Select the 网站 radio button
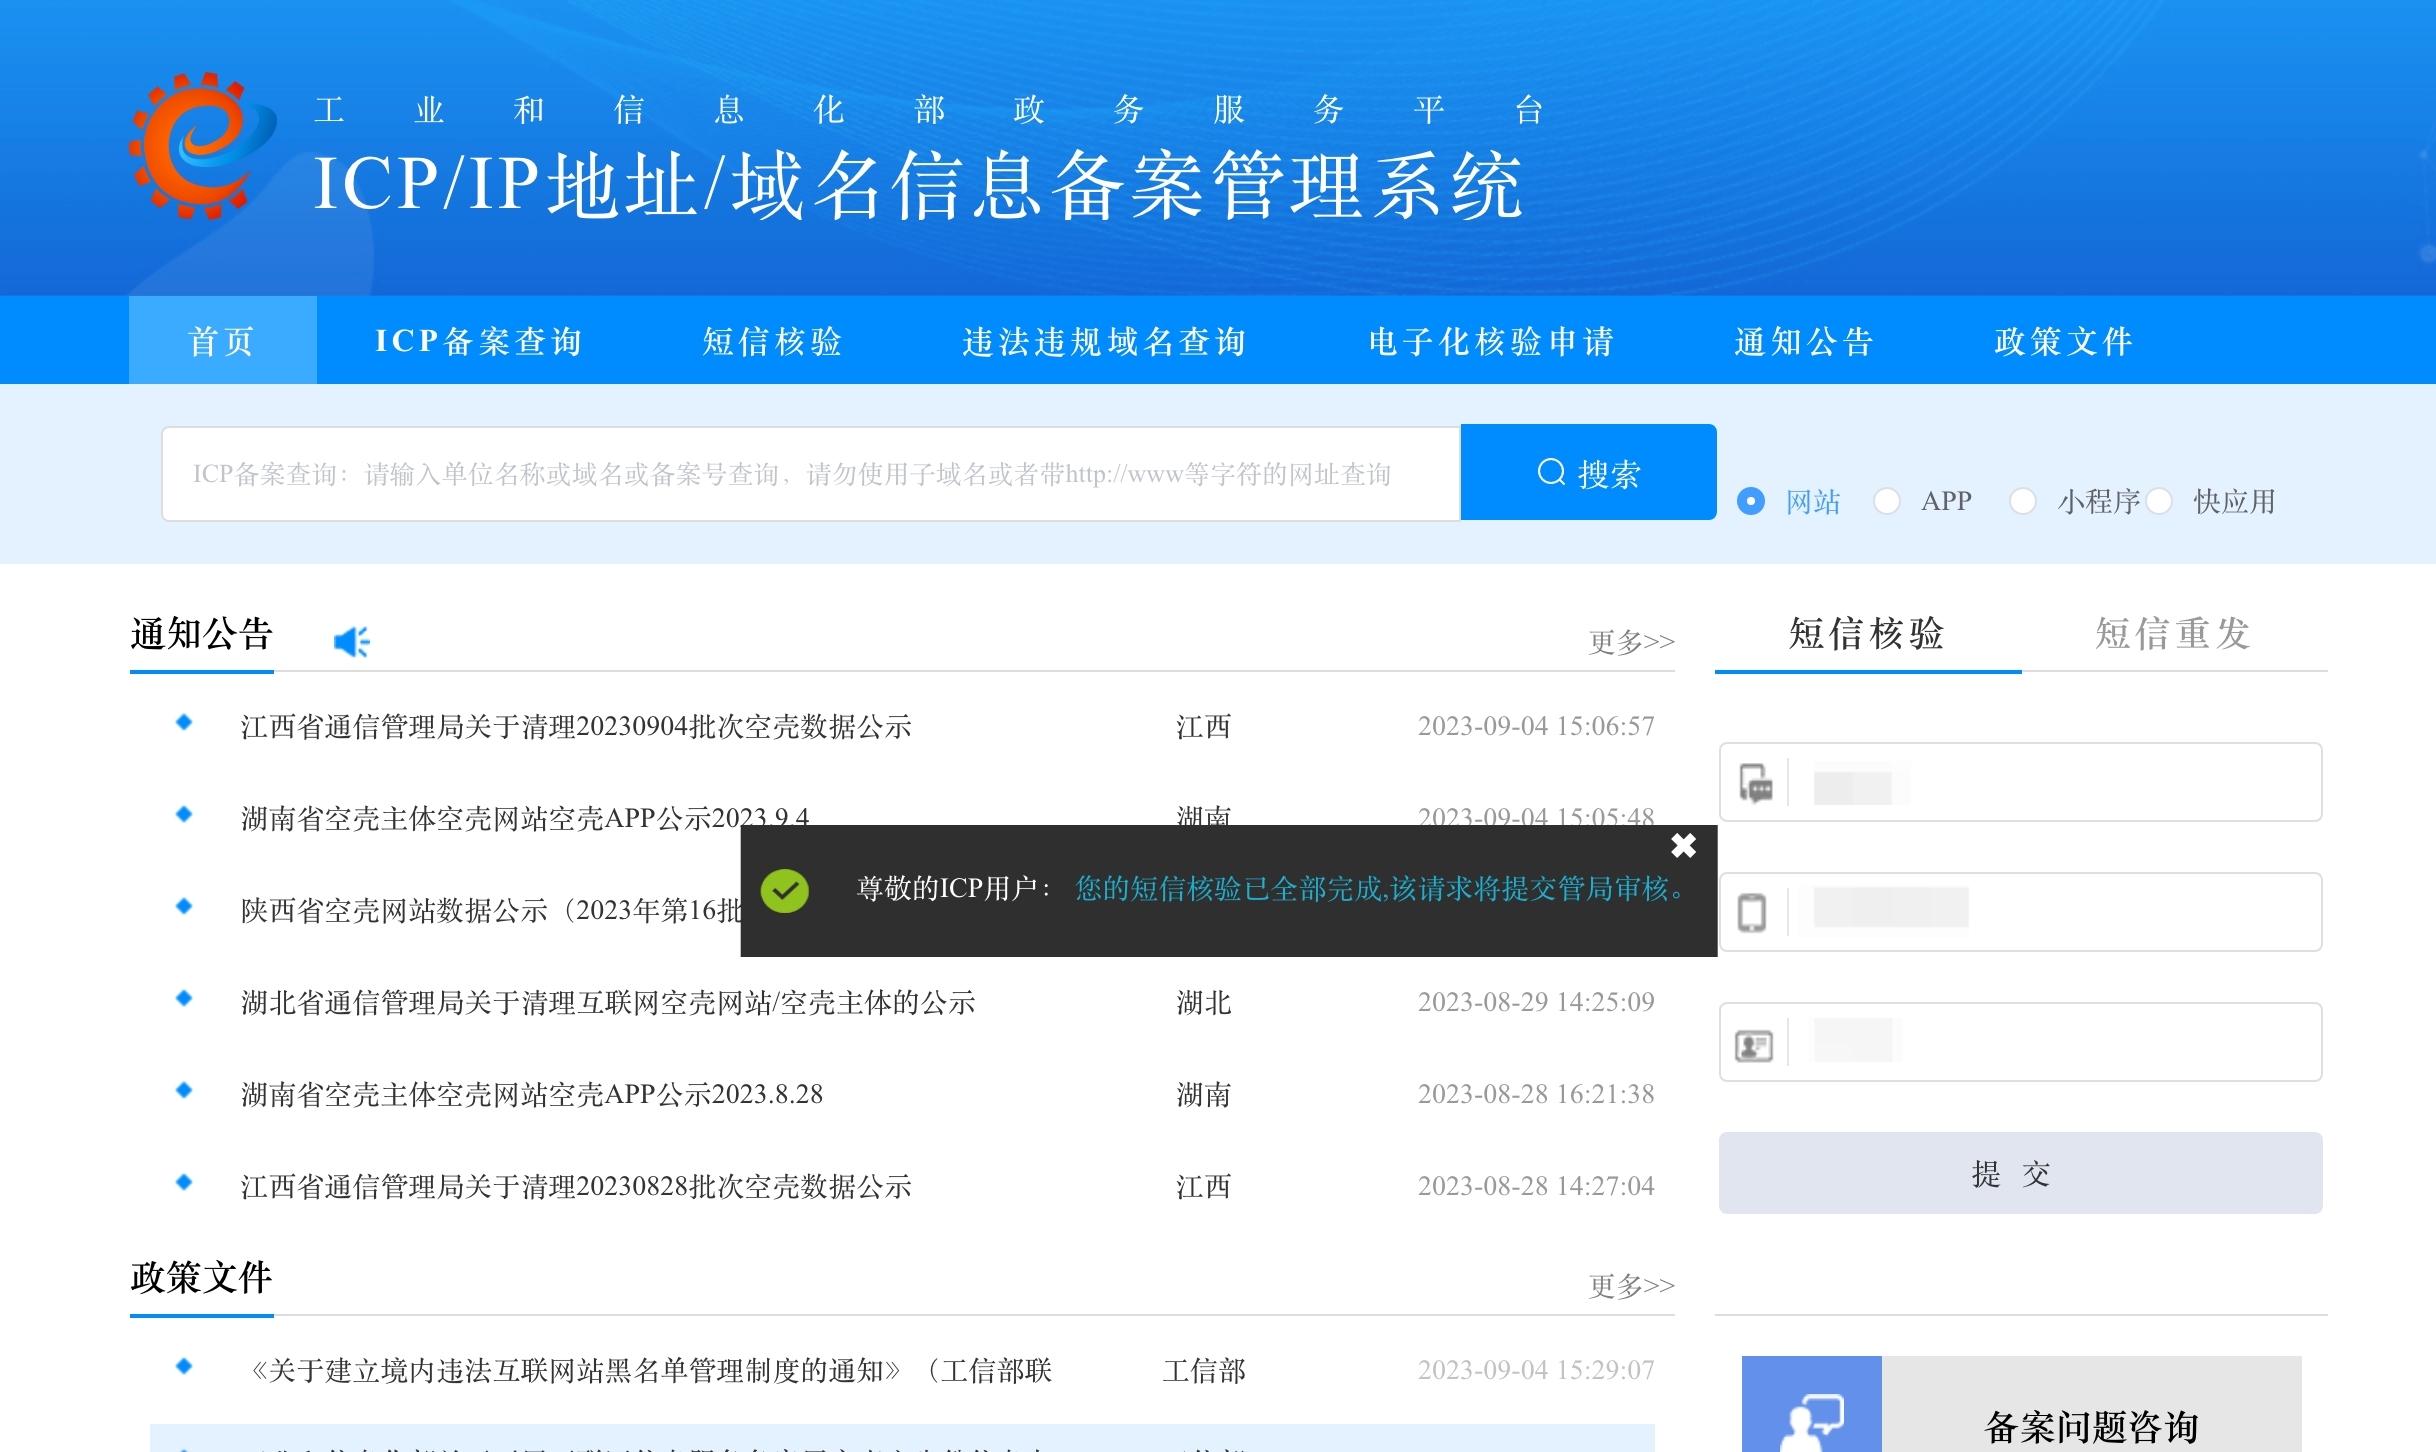The image size is (2436, 1452). [1751, 501]
